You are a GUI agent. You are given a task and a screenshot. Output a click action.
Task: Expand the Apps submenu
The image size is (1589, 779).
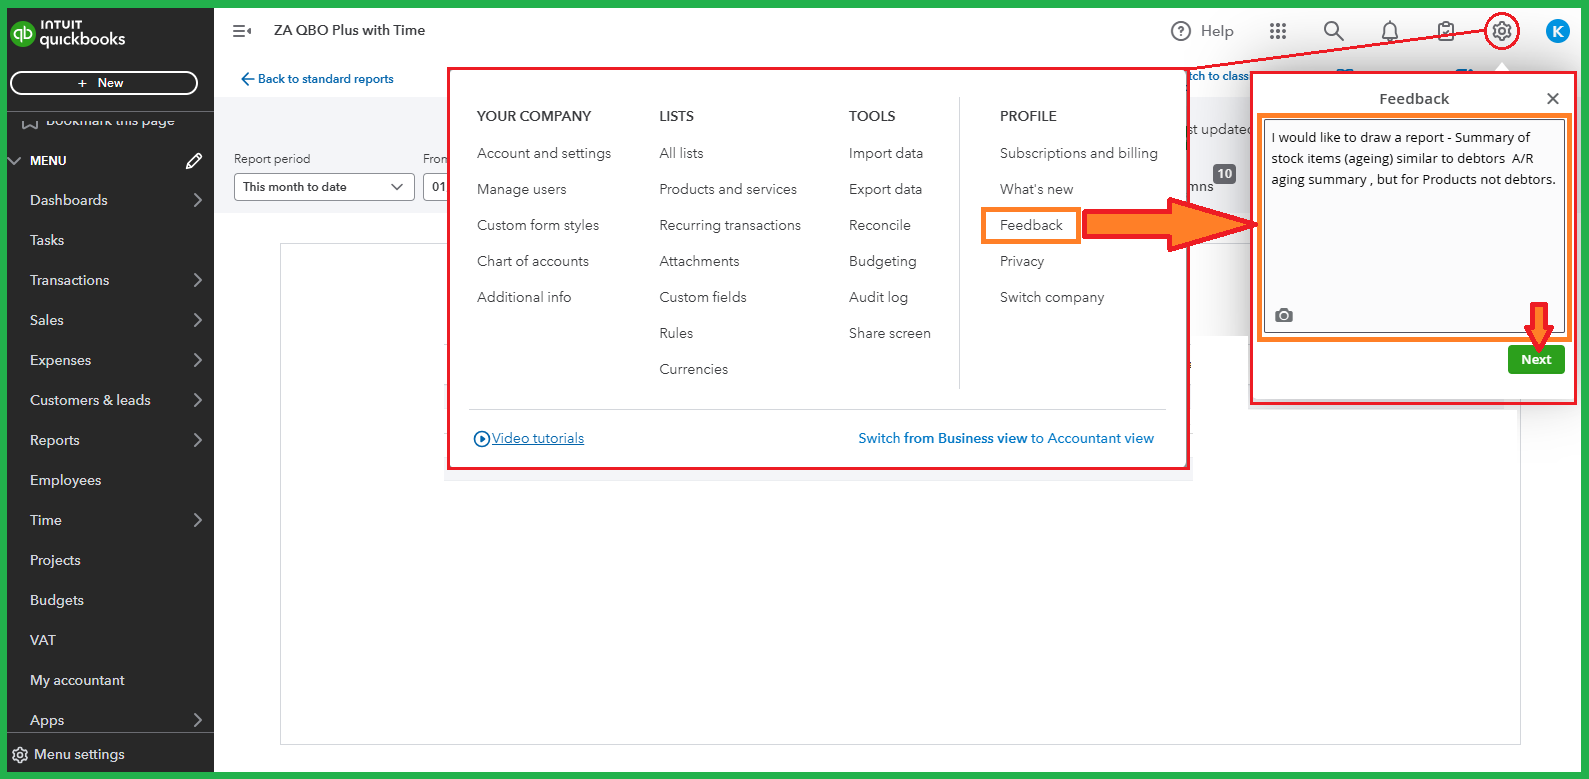[197, 720]
